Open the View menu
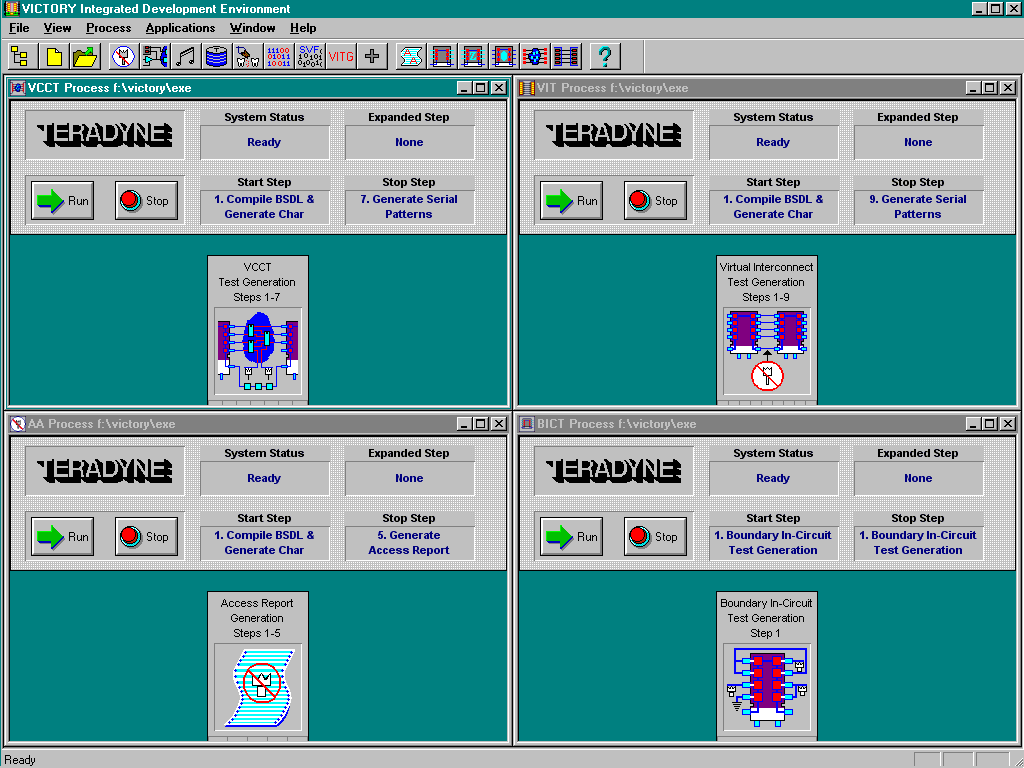The height and width of the screenshot is (768, 1024). (x=57, y=28)
